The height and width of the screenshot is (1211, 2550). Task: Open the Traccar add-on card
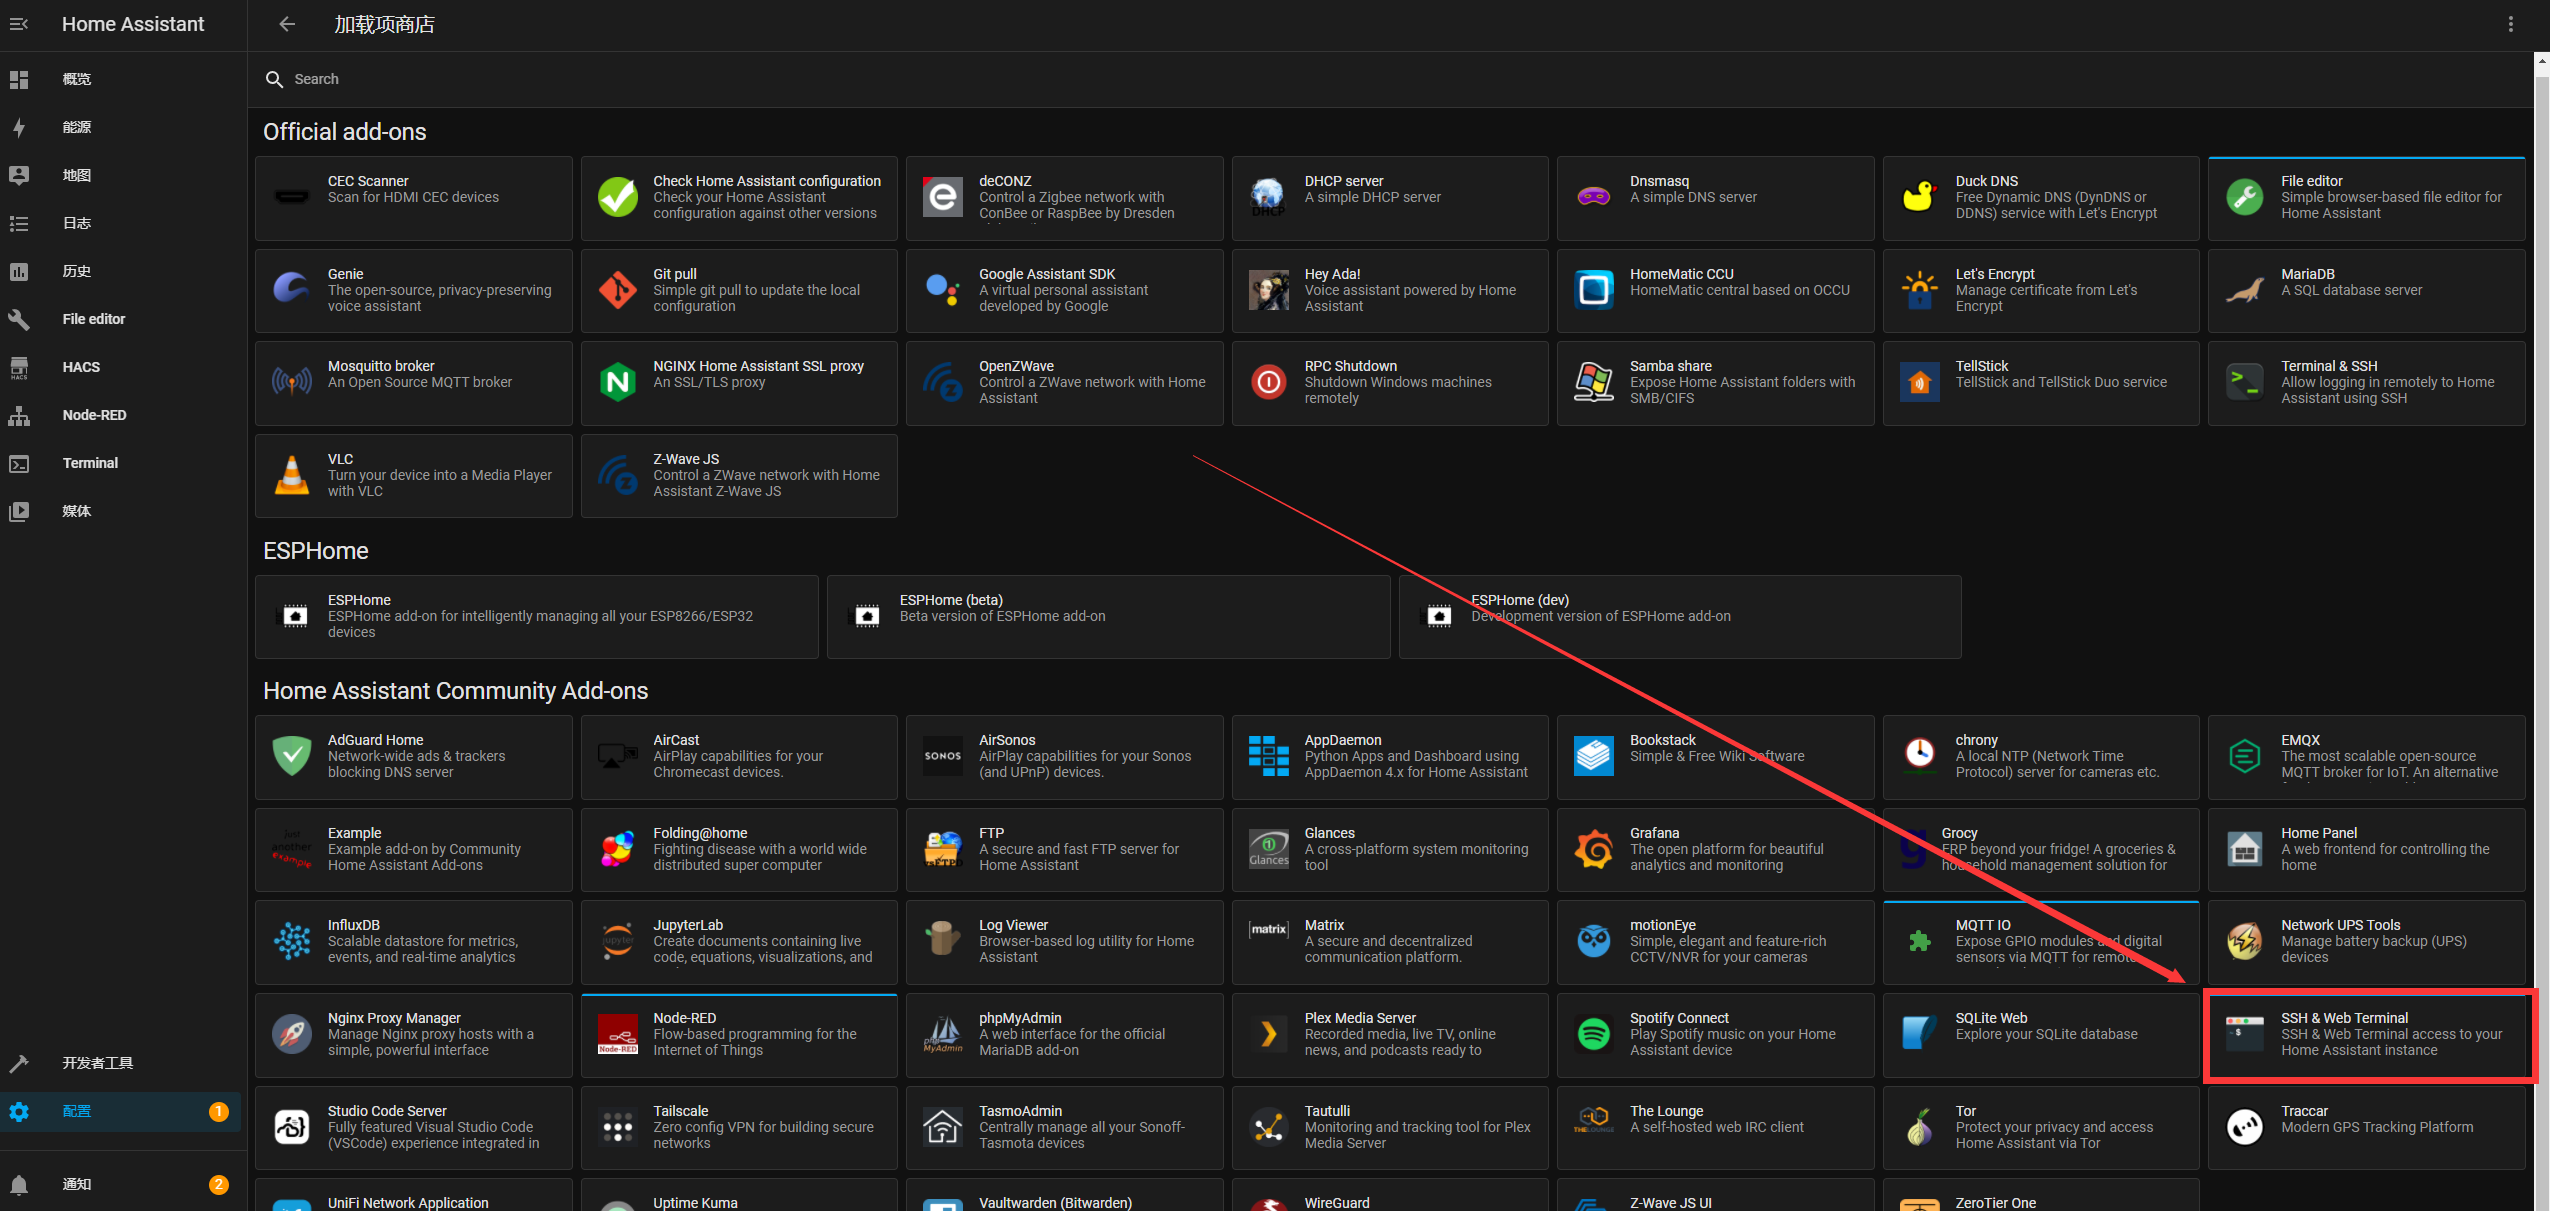pos(2367,1127)
